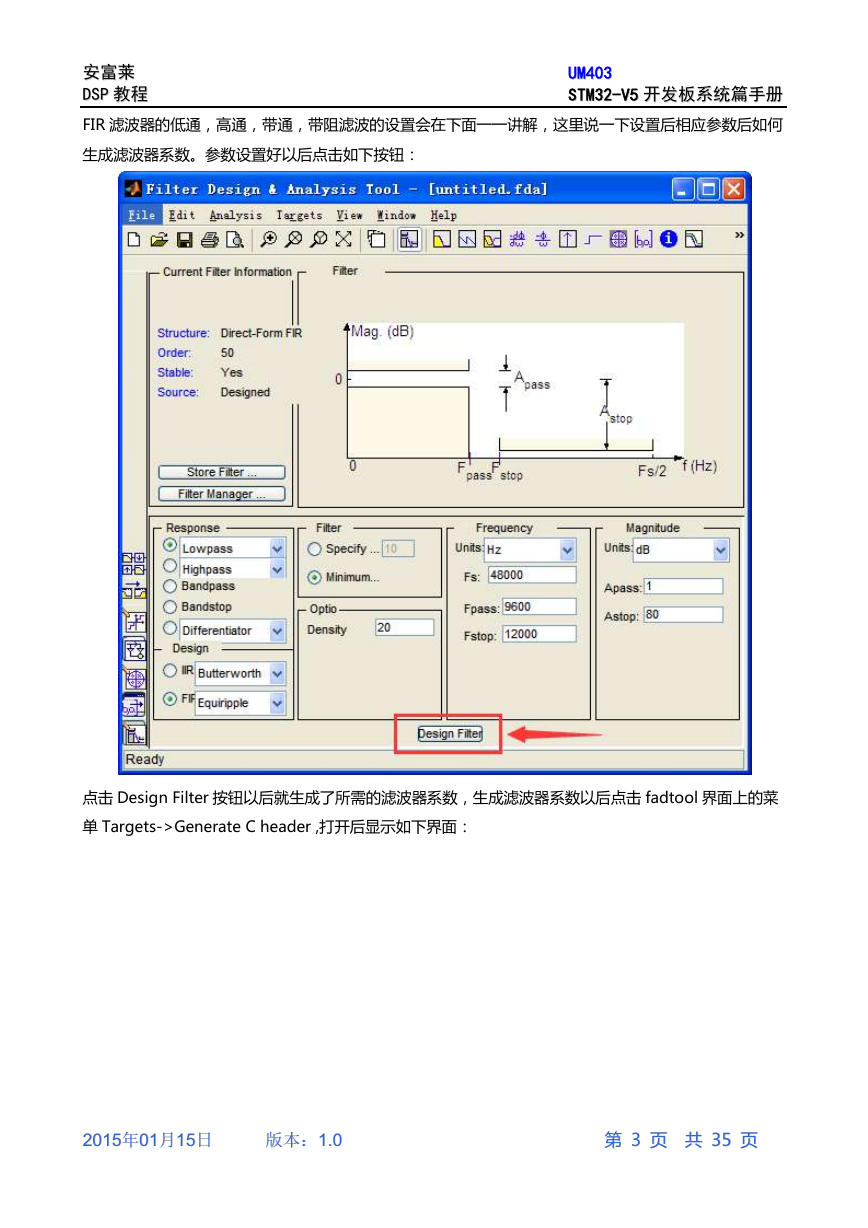Show the Filter Specifications view icon

point(409,239)
